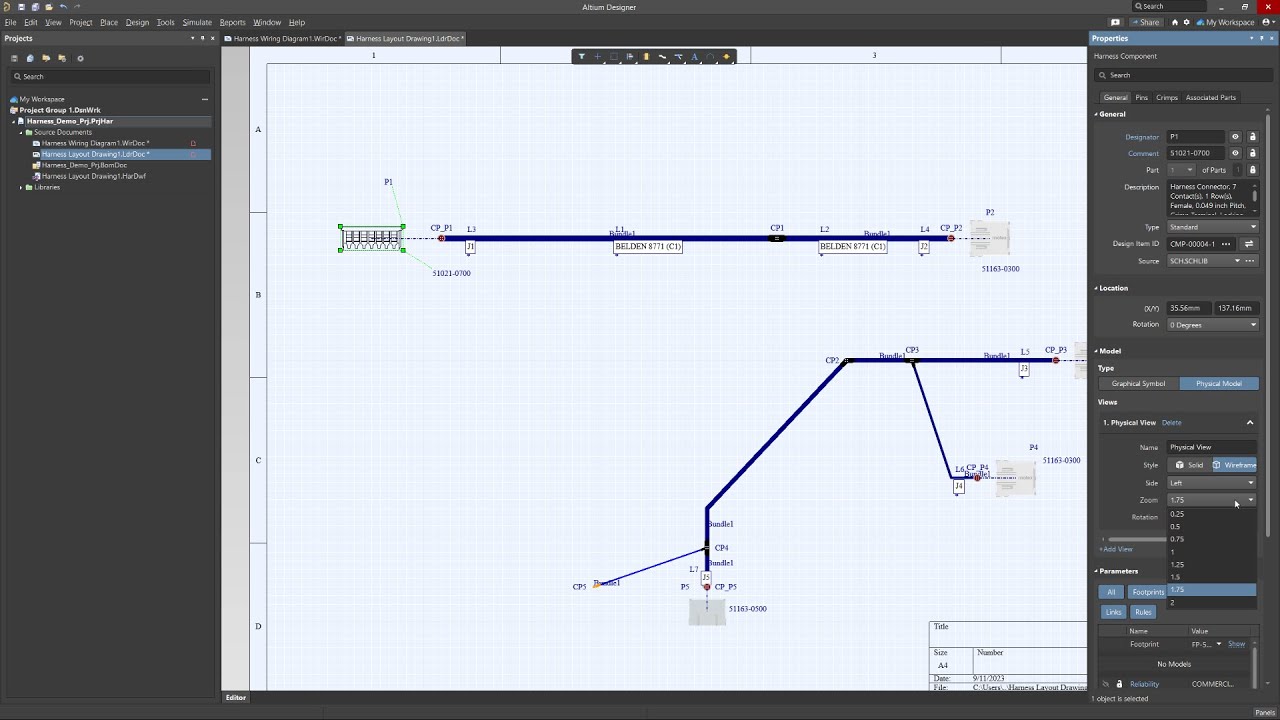The image size is (1280, 720).
Task: Toggle visibility of the Designator with the eye icon
Action: (x=1235, y=137)
